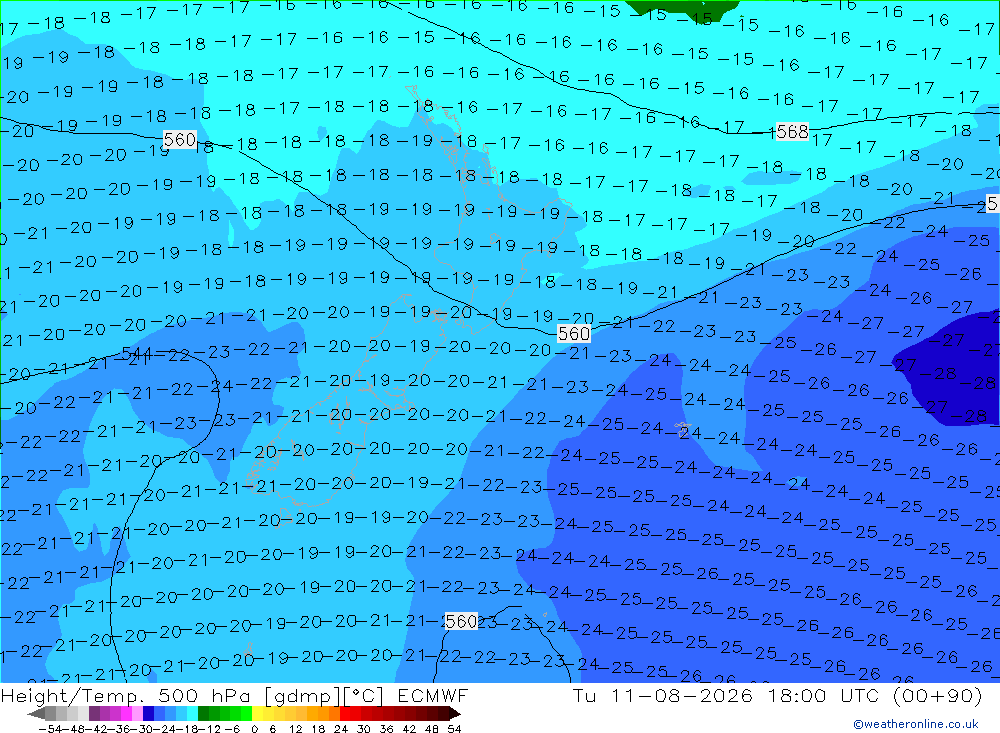The image size is (1000, 733).
Task: Click the dark purple swatch above the -42 label
Action: click(x=94, y=713)
